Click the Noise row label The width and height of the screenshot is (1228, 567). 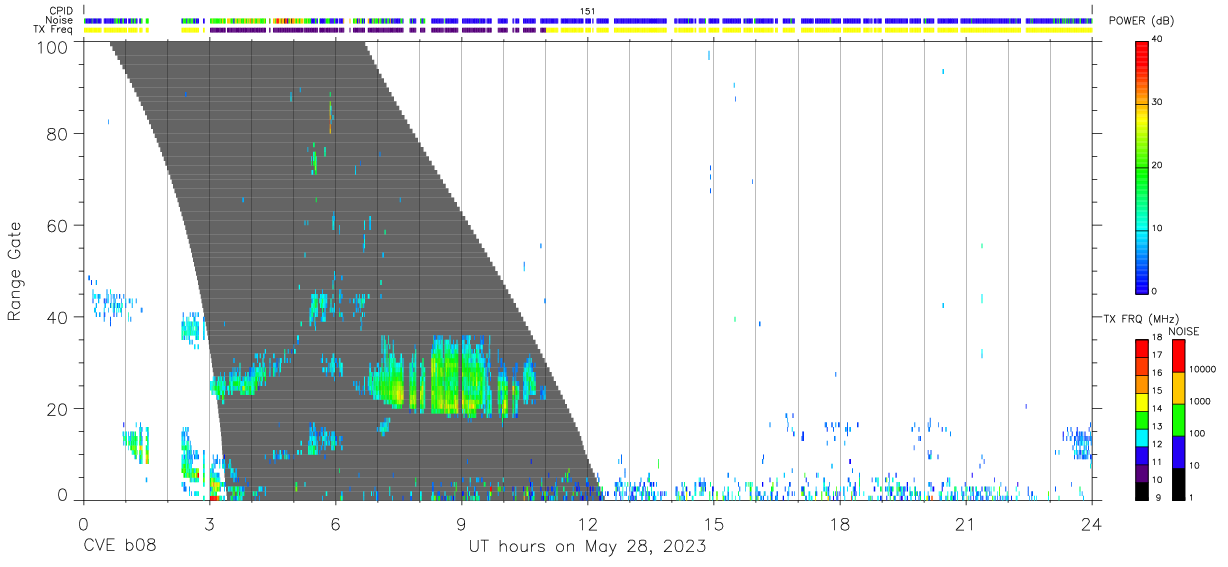coord(59,20)
